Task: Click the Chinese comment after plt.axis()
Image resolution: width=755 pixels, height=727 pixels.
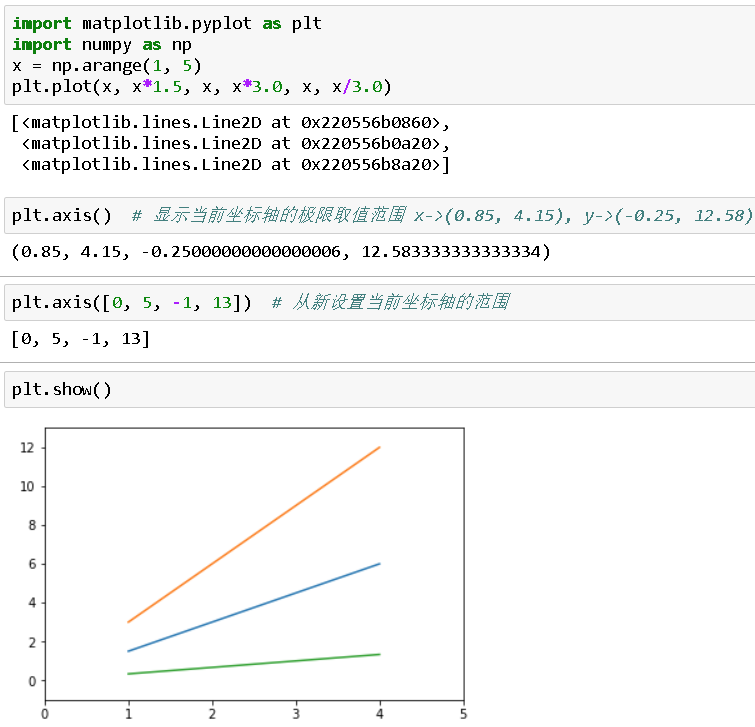Action: click(x=443, y=215)
